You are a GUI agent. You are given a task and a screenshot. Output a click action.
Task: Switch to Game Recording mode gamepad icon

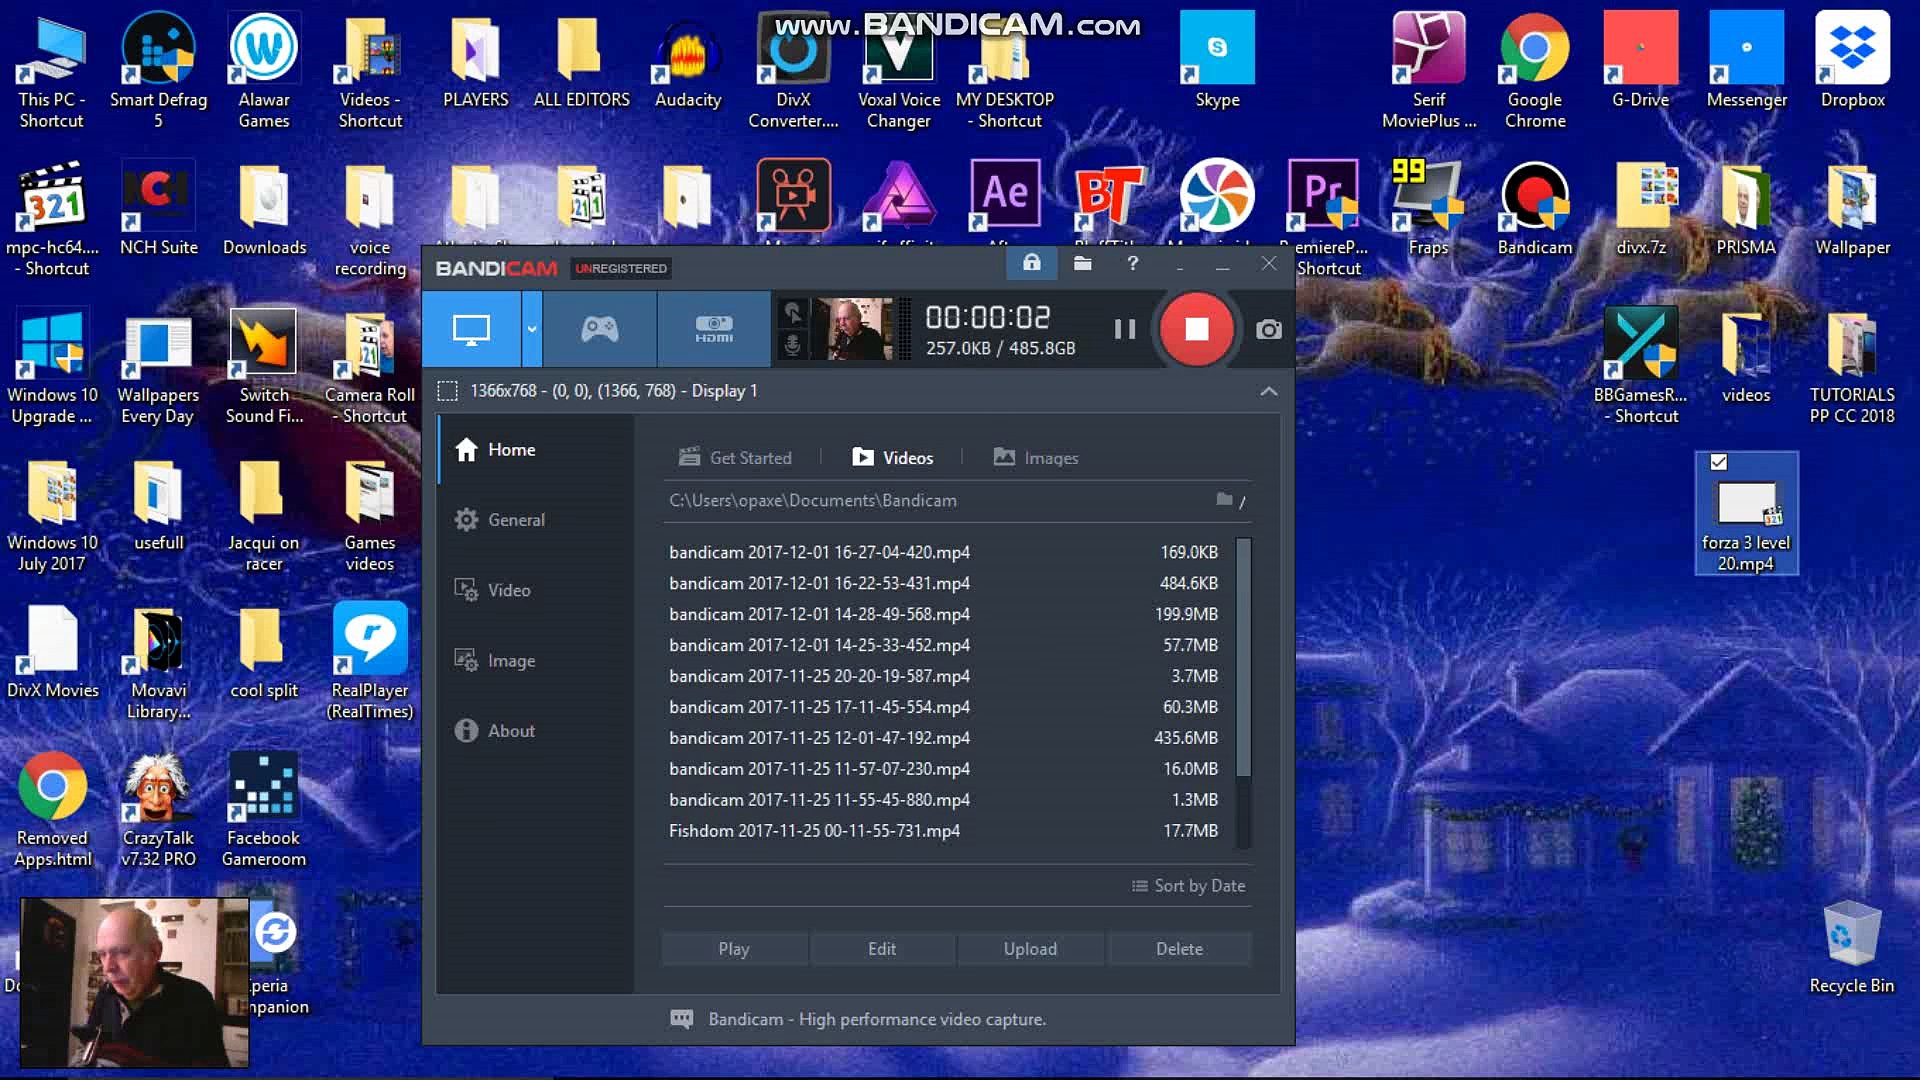coord(600,329)
